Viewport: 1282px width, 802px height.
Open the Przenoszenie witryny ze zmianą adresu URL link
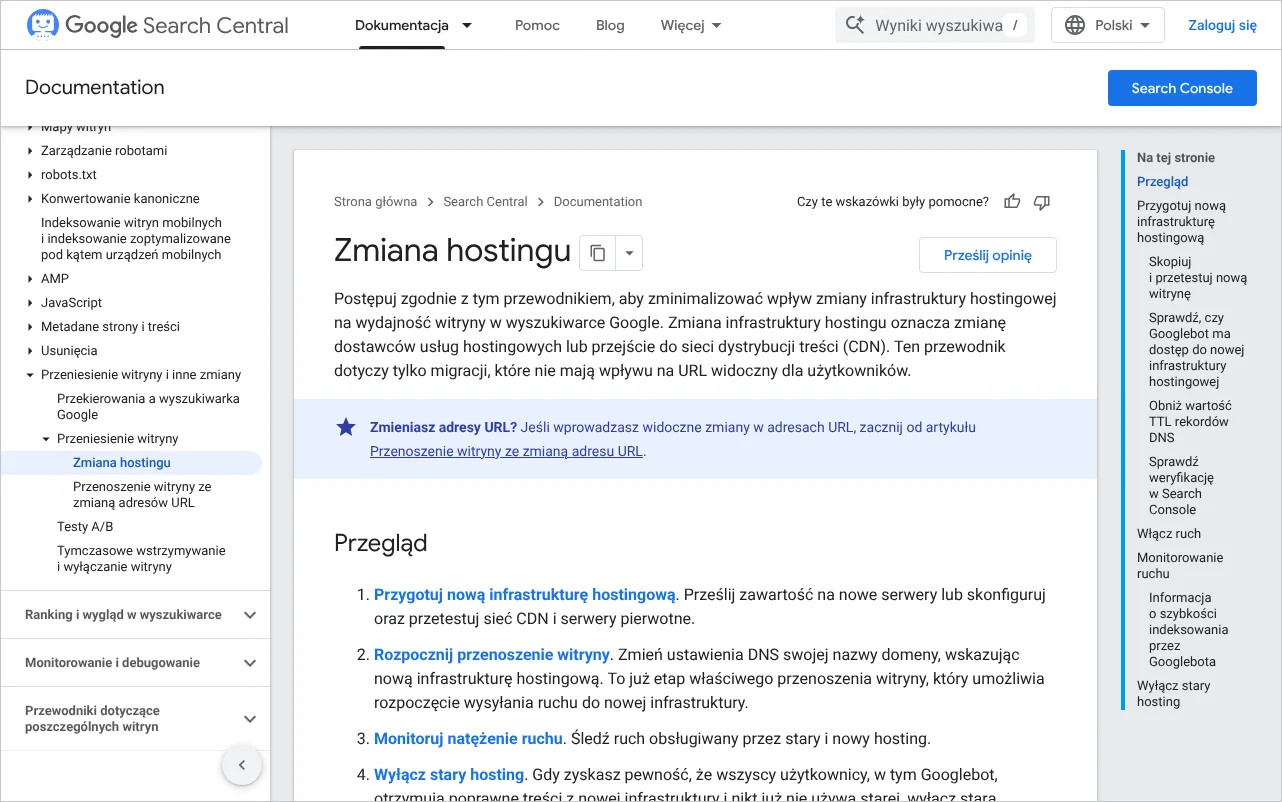(506, 451)
